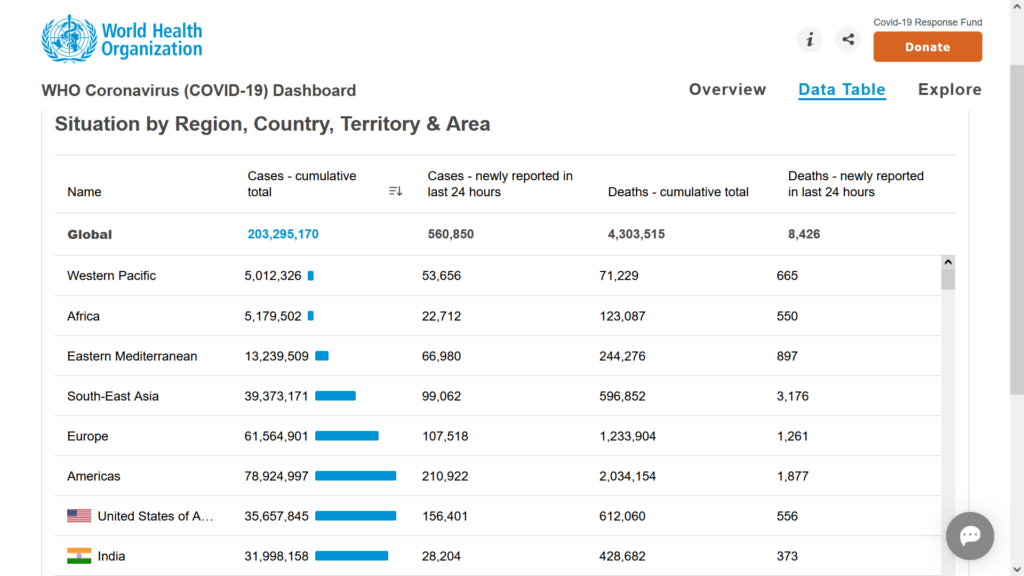Click India deaths total 428,682
The width and height of the screenshot is (1024, 576).
click(x=622, y=556)
